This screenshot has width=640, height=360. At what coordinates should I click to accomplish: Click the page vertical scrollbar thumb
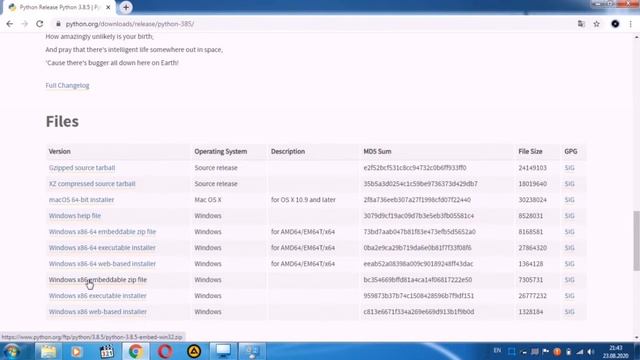pos(636,240)
